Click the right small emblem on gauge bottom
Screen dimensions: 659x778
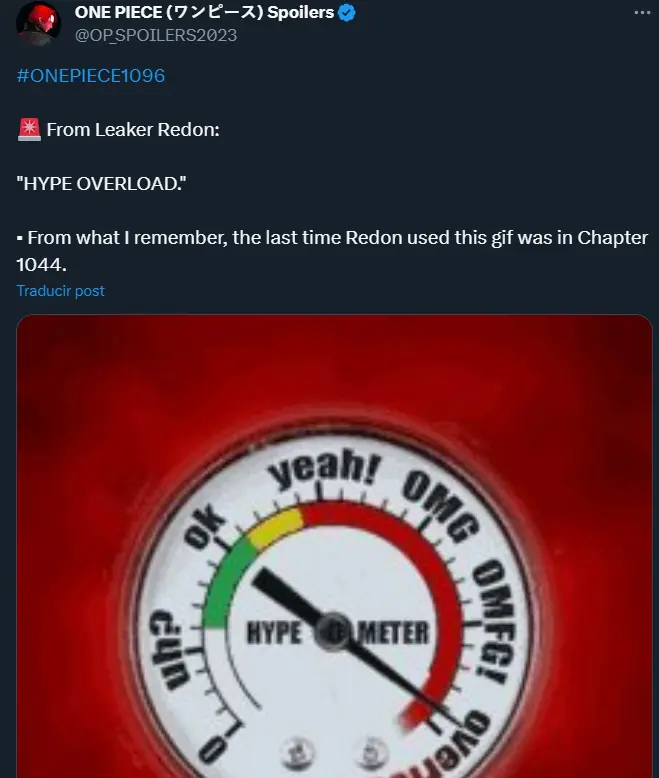click(371, 753)
